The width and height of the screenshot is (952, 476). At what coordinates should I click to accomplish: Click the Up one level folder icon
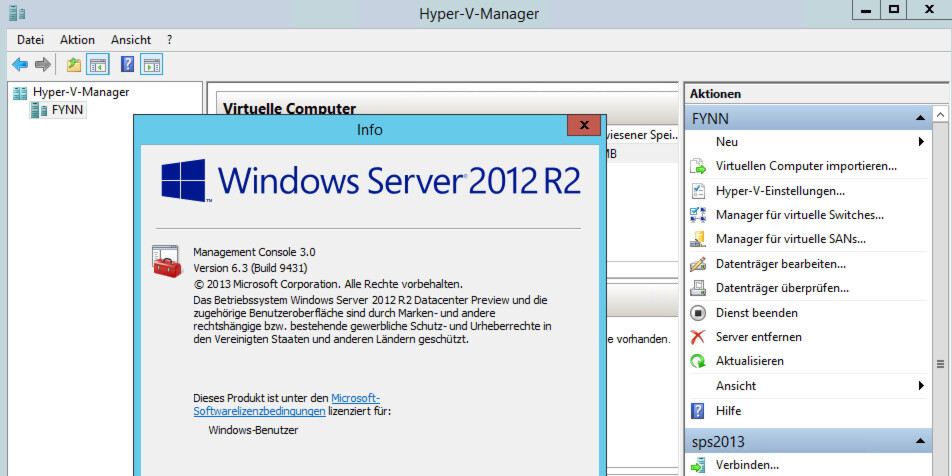coord(74,64)
